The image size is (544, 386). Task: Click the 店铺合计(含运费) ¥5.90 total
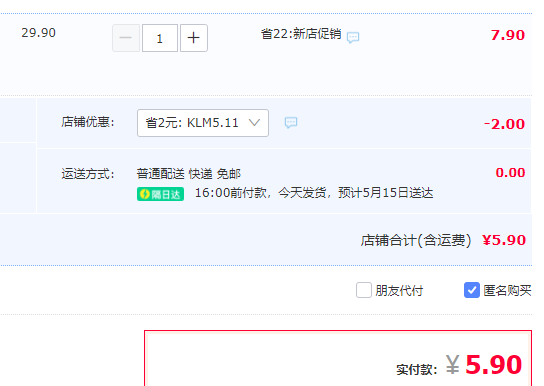pyautogui.click(x=443, y=240)
